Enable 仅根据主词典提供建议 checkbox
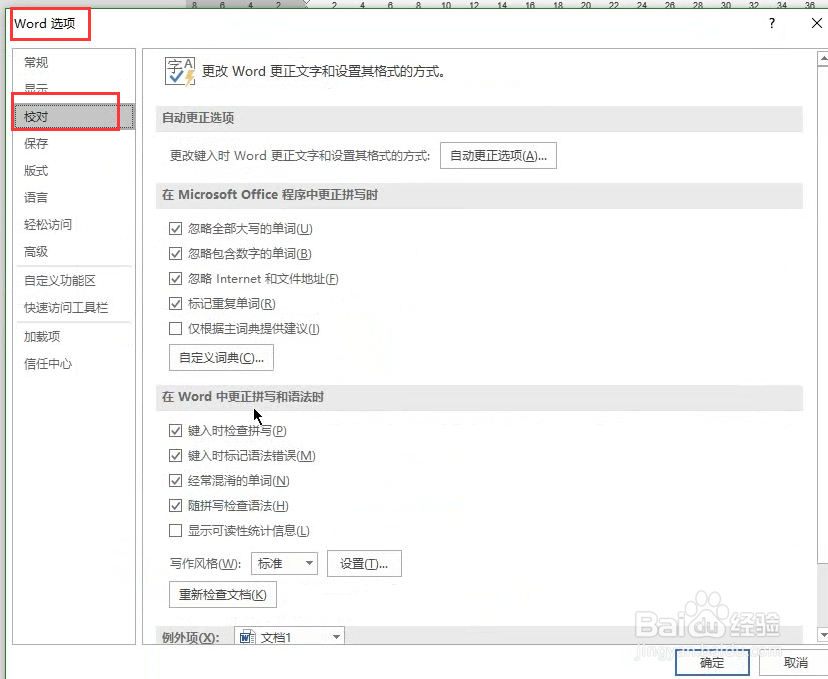 tap(175, 329)
